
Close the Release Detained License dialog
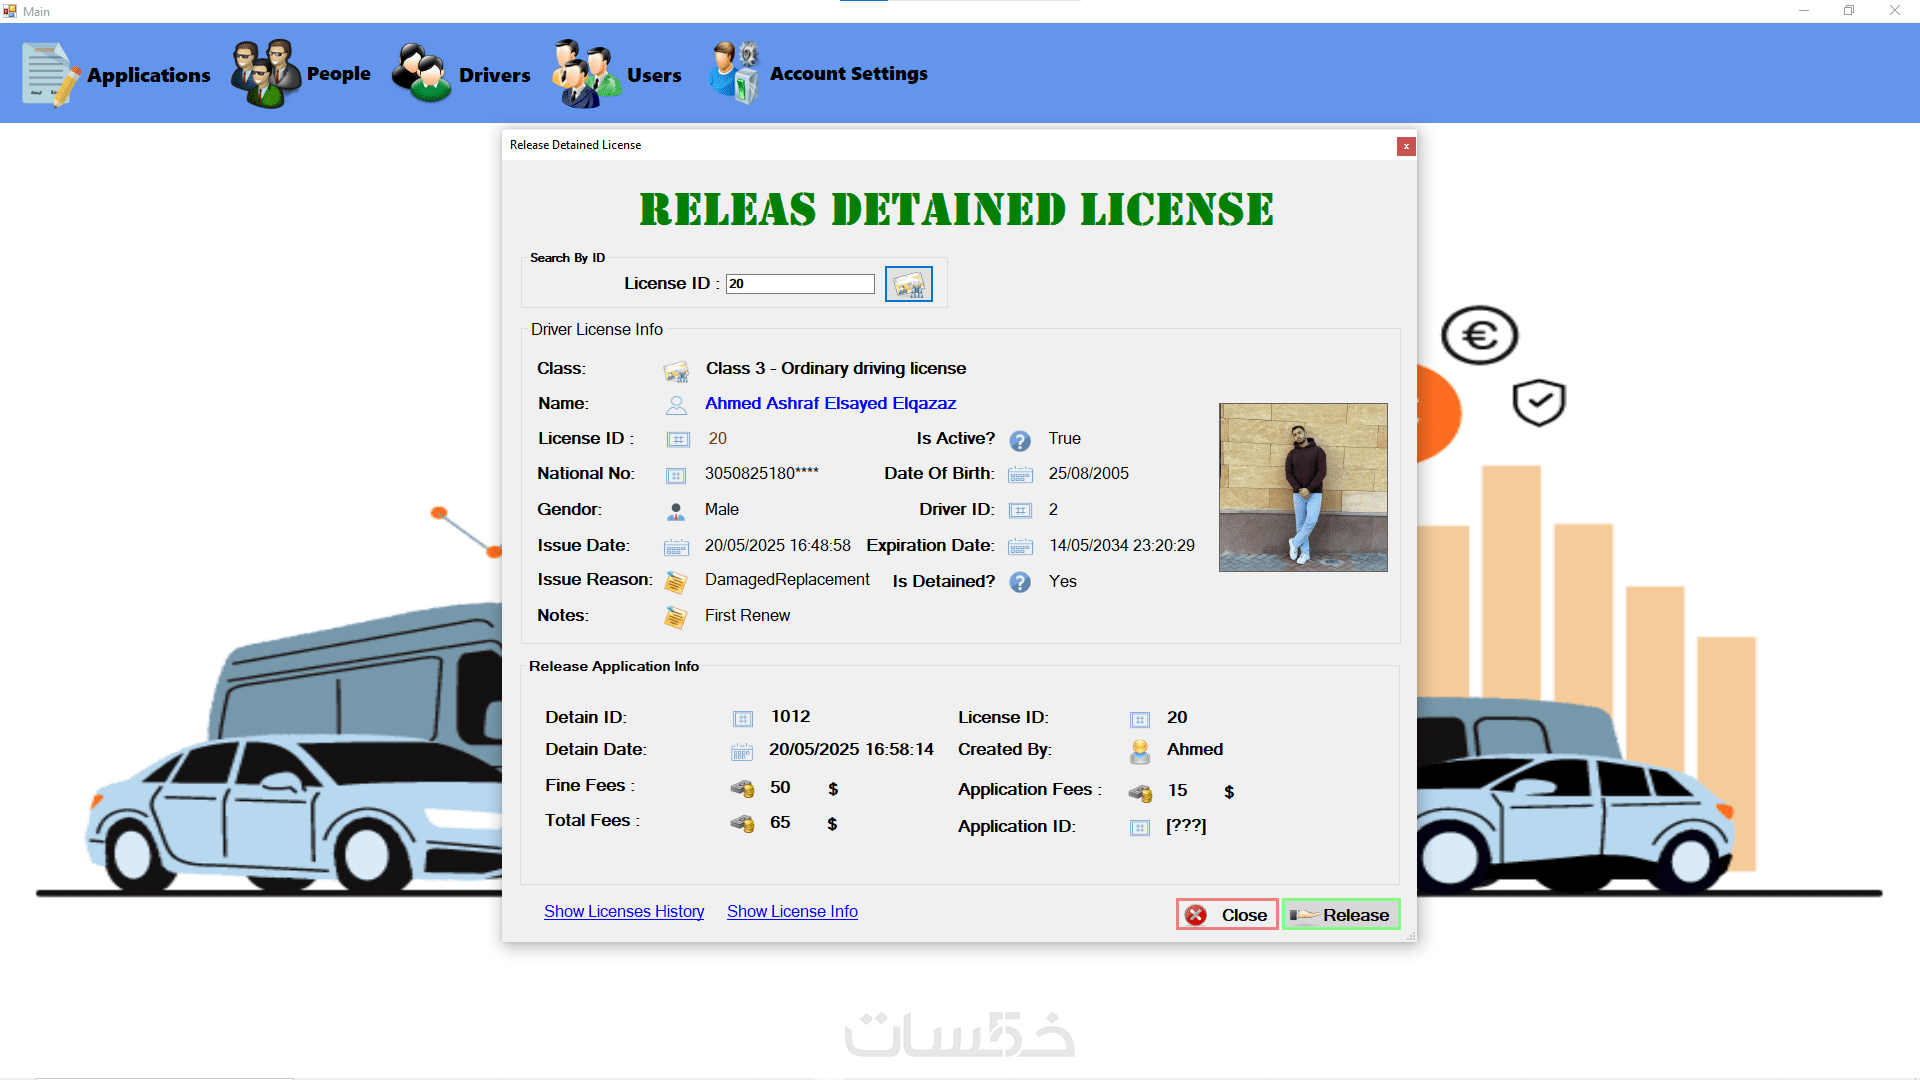[x=1406, y=146]
